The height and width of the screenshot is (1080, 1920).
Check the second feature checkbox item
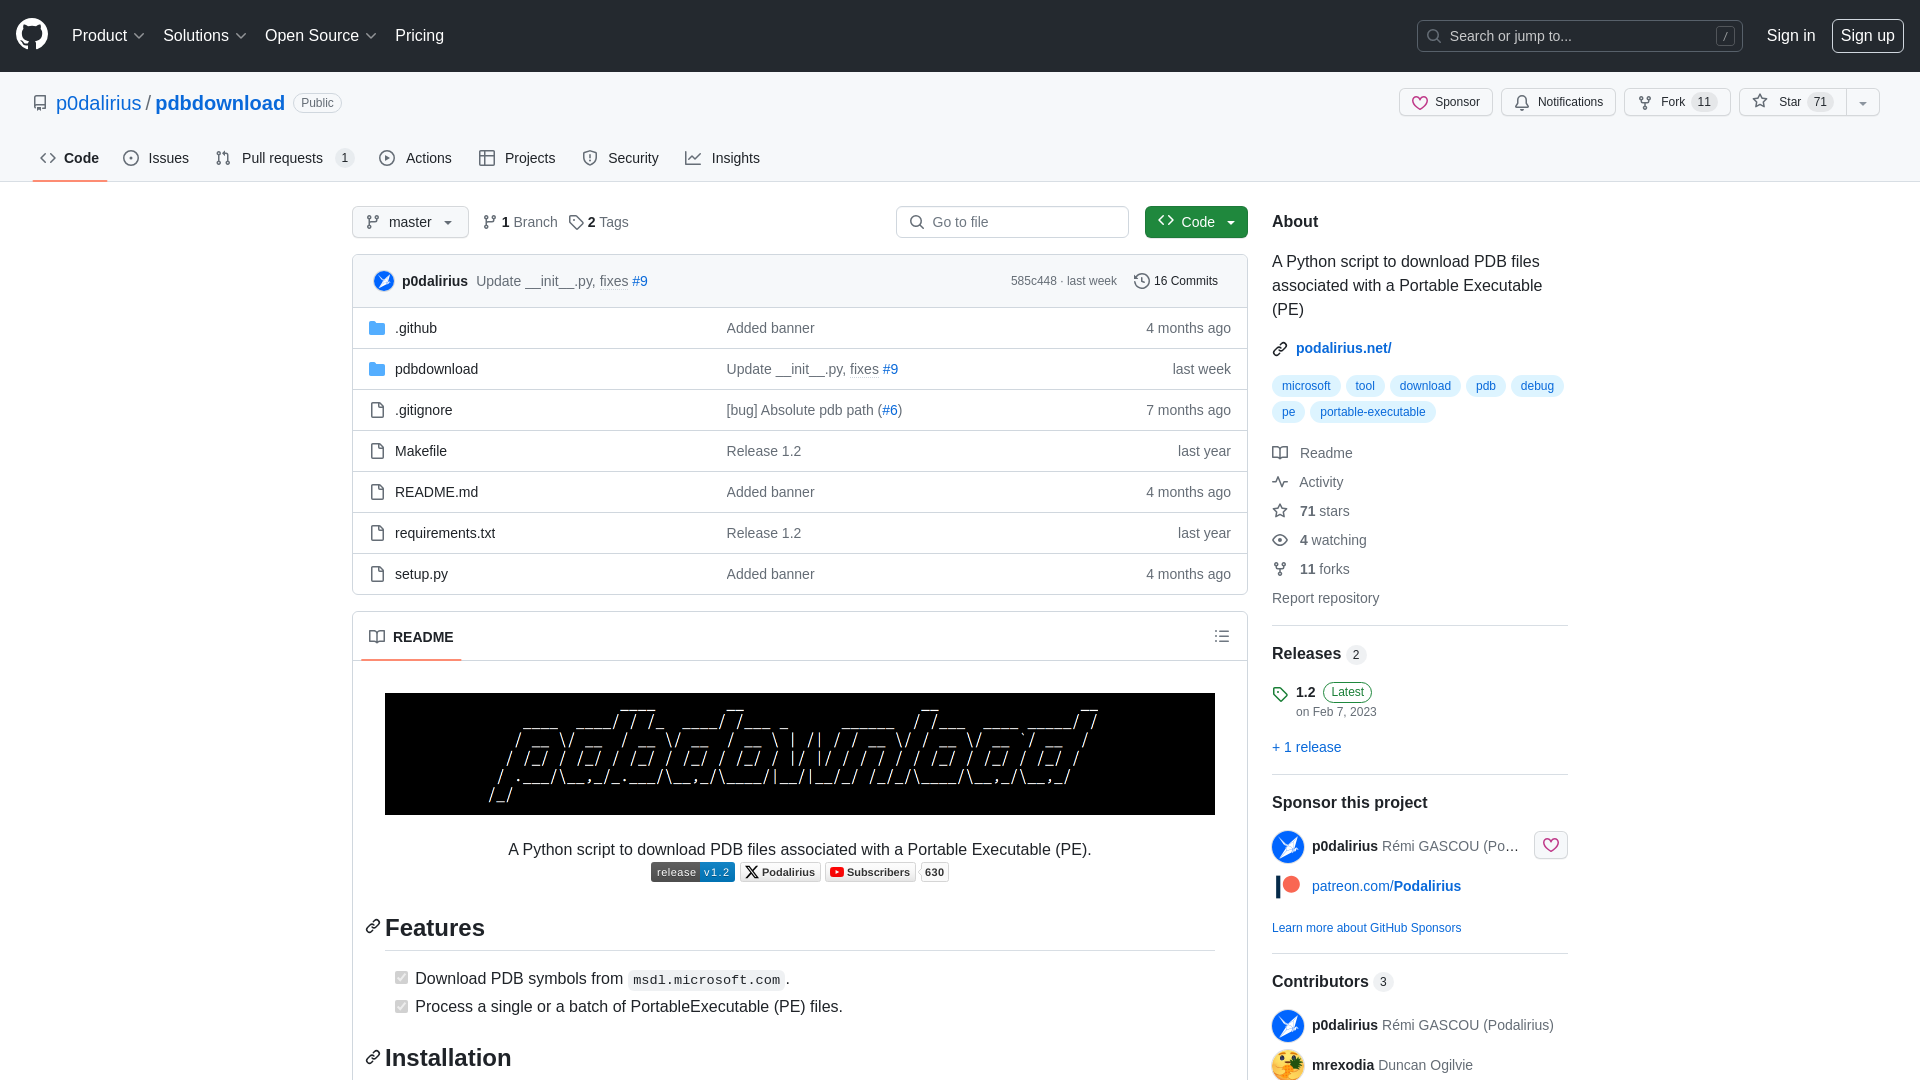tap(401, 1006)
